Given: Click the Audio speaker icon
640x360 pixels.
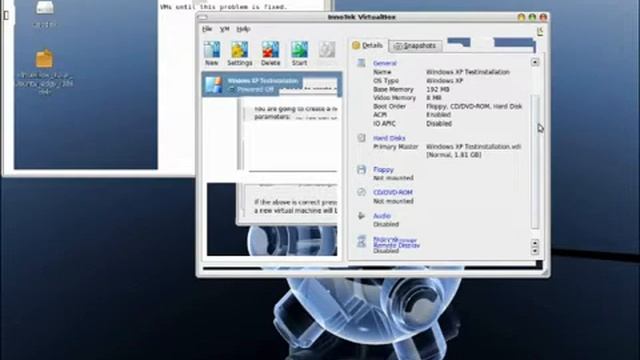Looking at the screenshot, I should point(361,216).
